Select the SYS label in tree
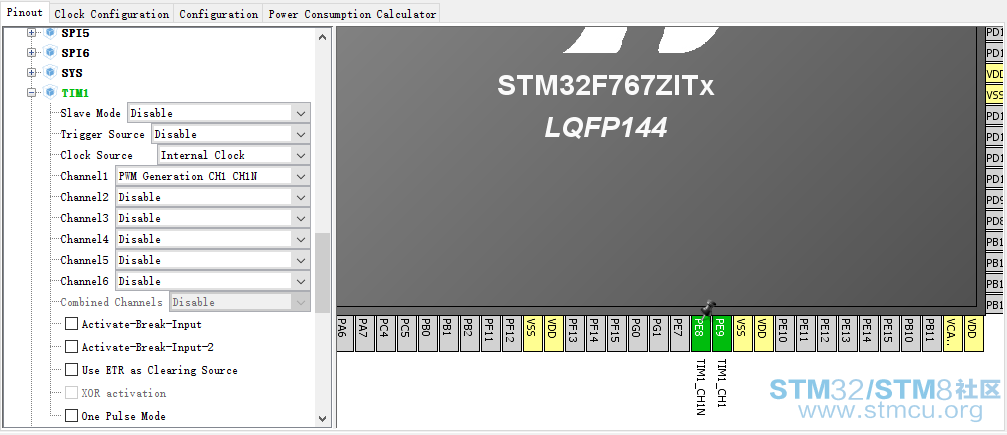Viewport: 1007px width, 435px height. (x=72, y=73)
